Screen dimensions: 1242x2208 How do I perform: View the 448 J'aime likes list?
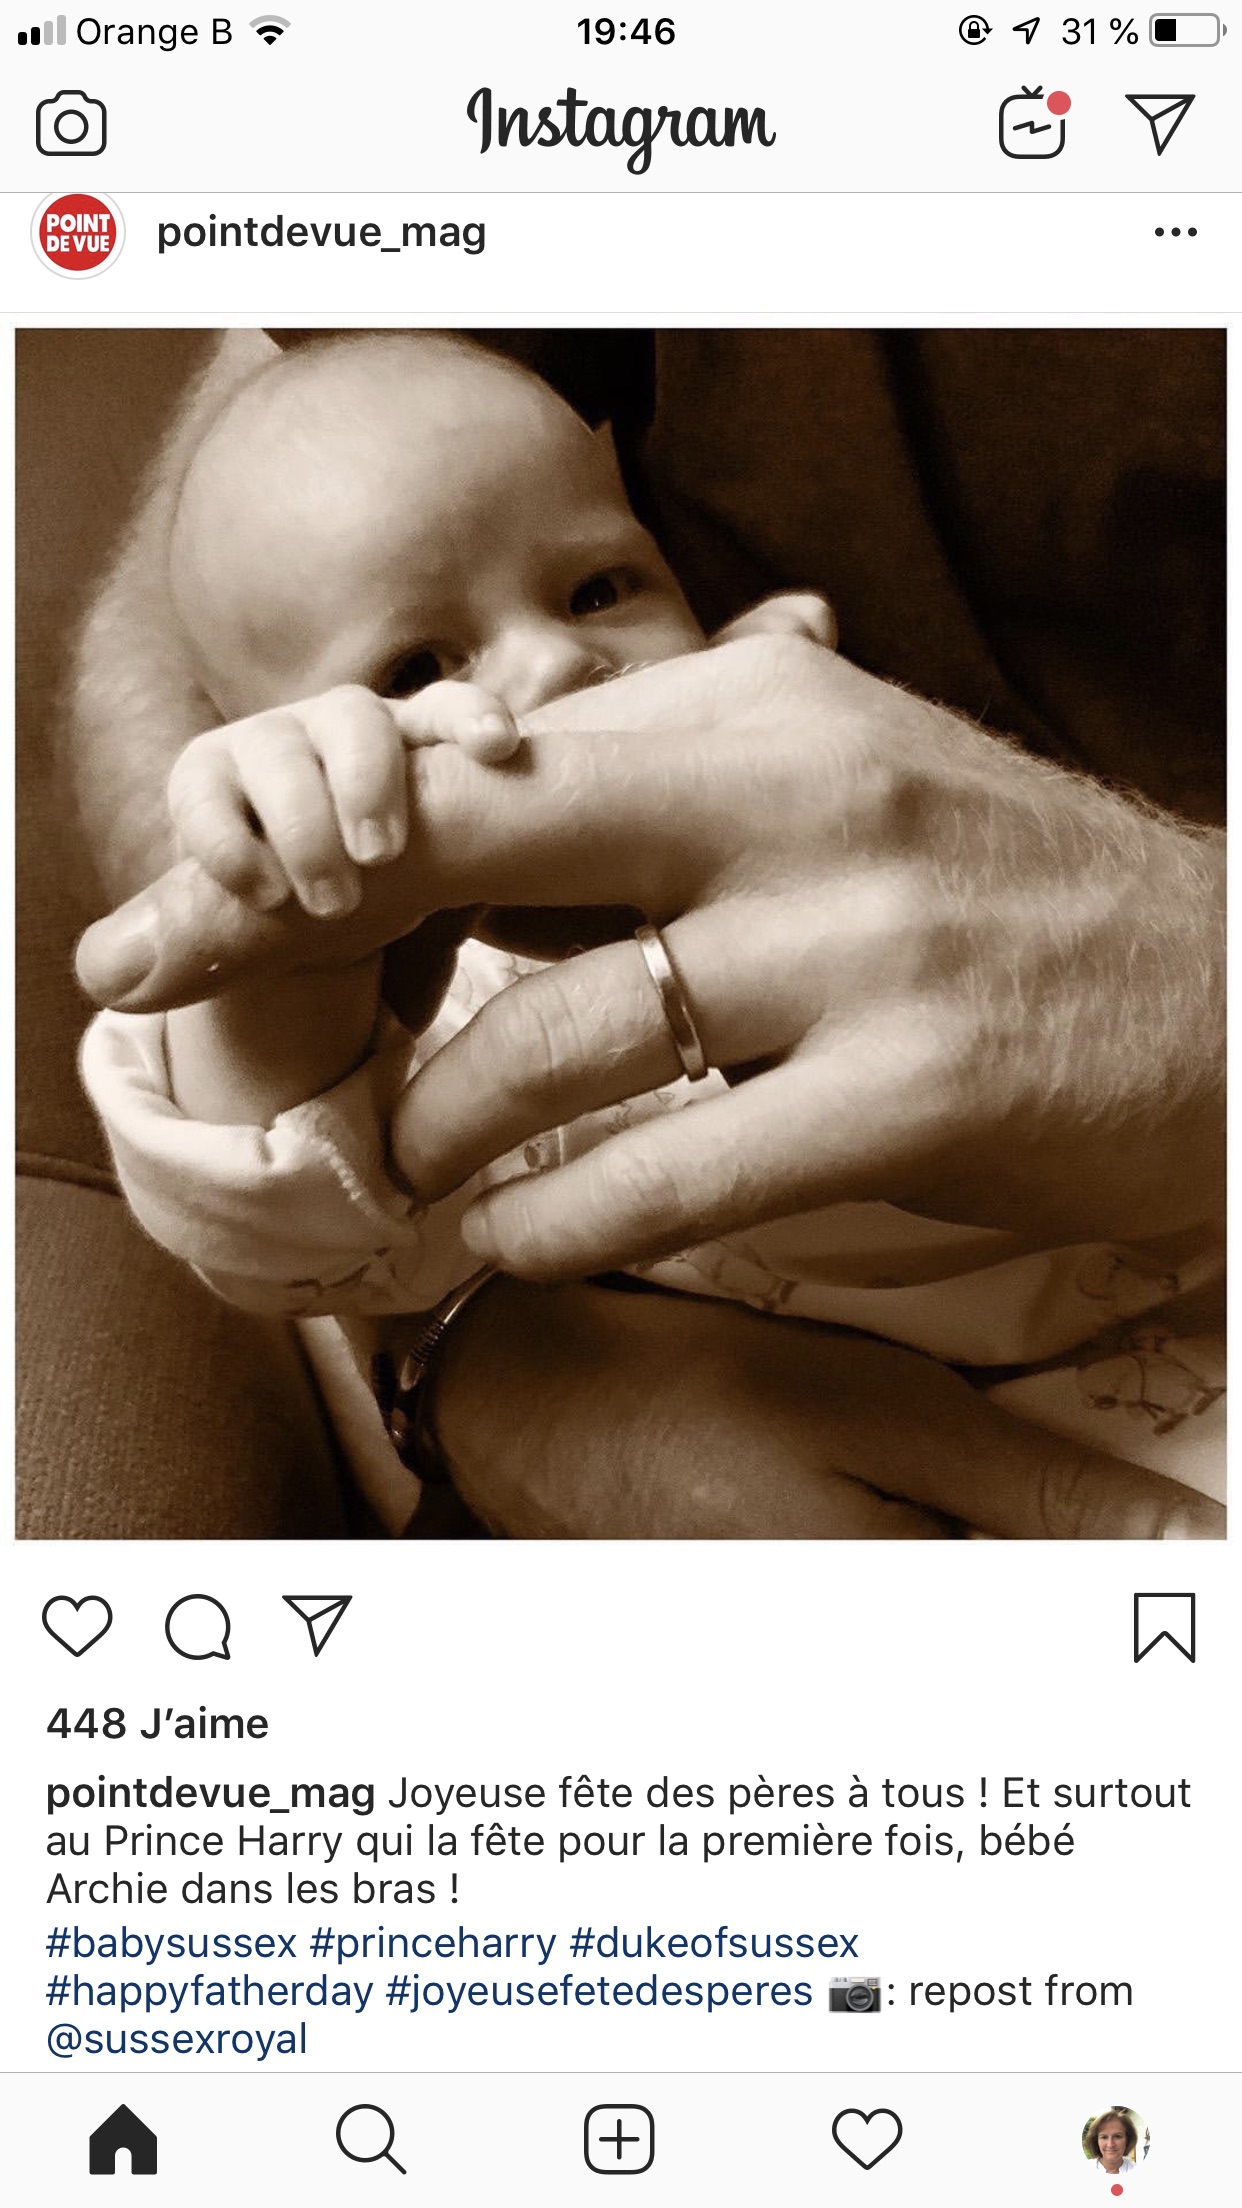pos(157,1723)
